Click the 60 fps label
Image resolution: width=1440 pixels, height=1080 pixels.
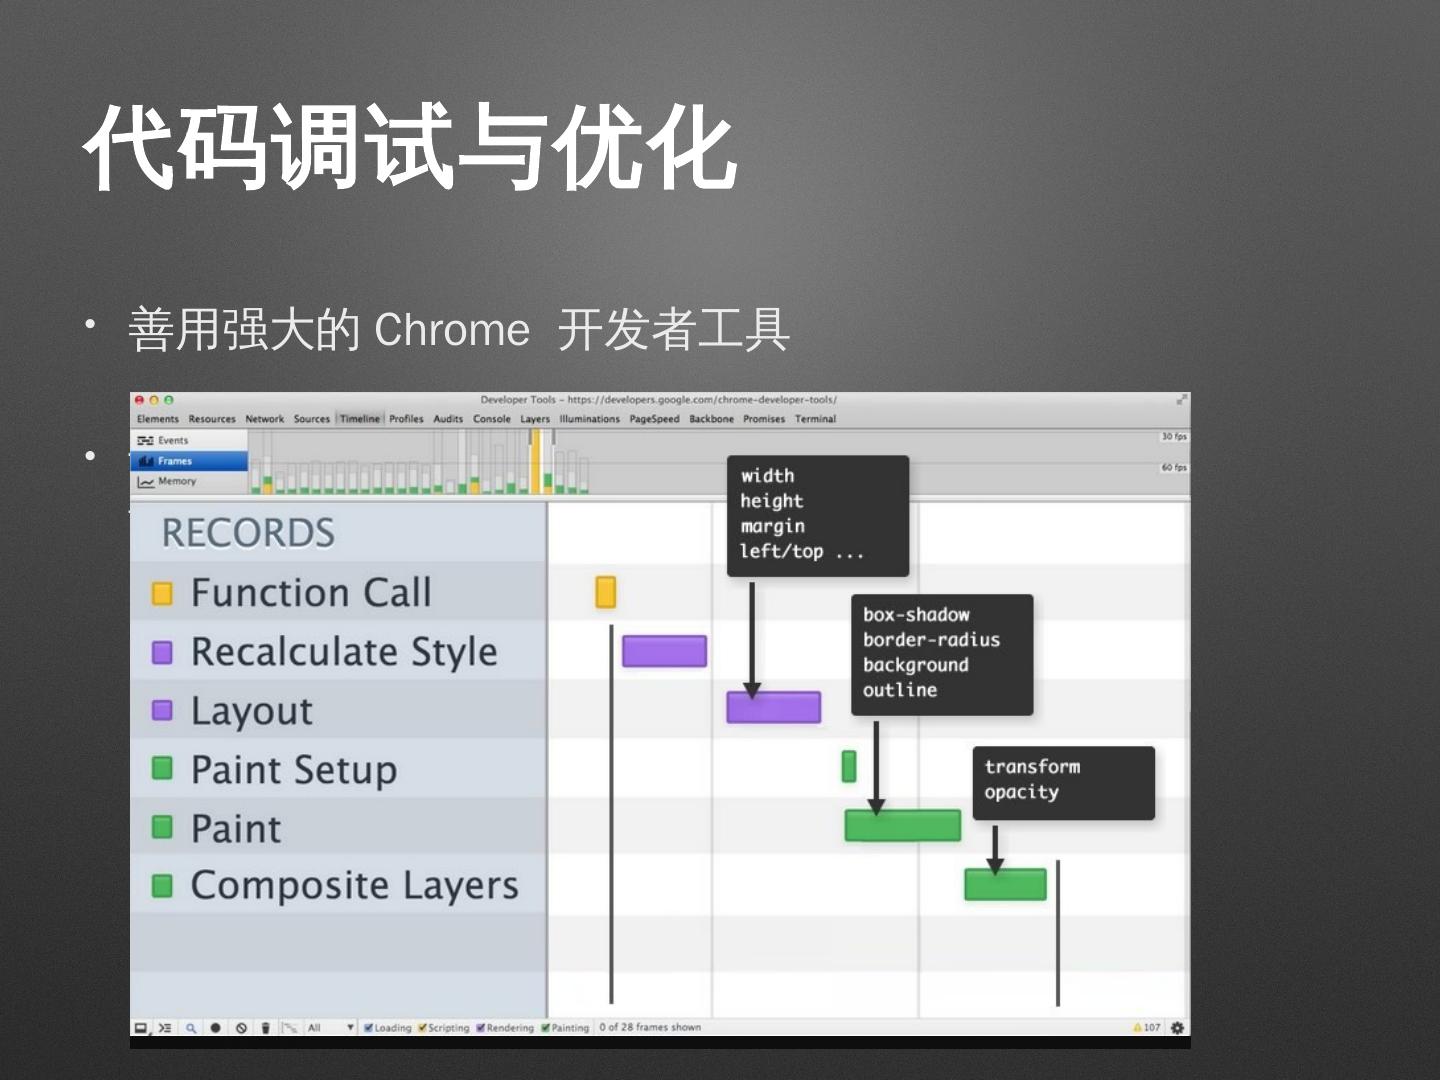tap(1174, 468)
